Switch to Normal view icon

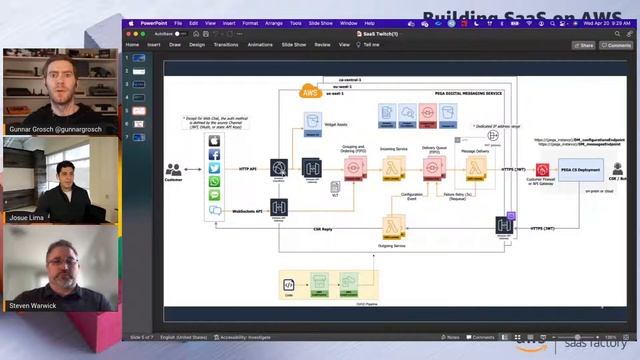pos(505,337)
